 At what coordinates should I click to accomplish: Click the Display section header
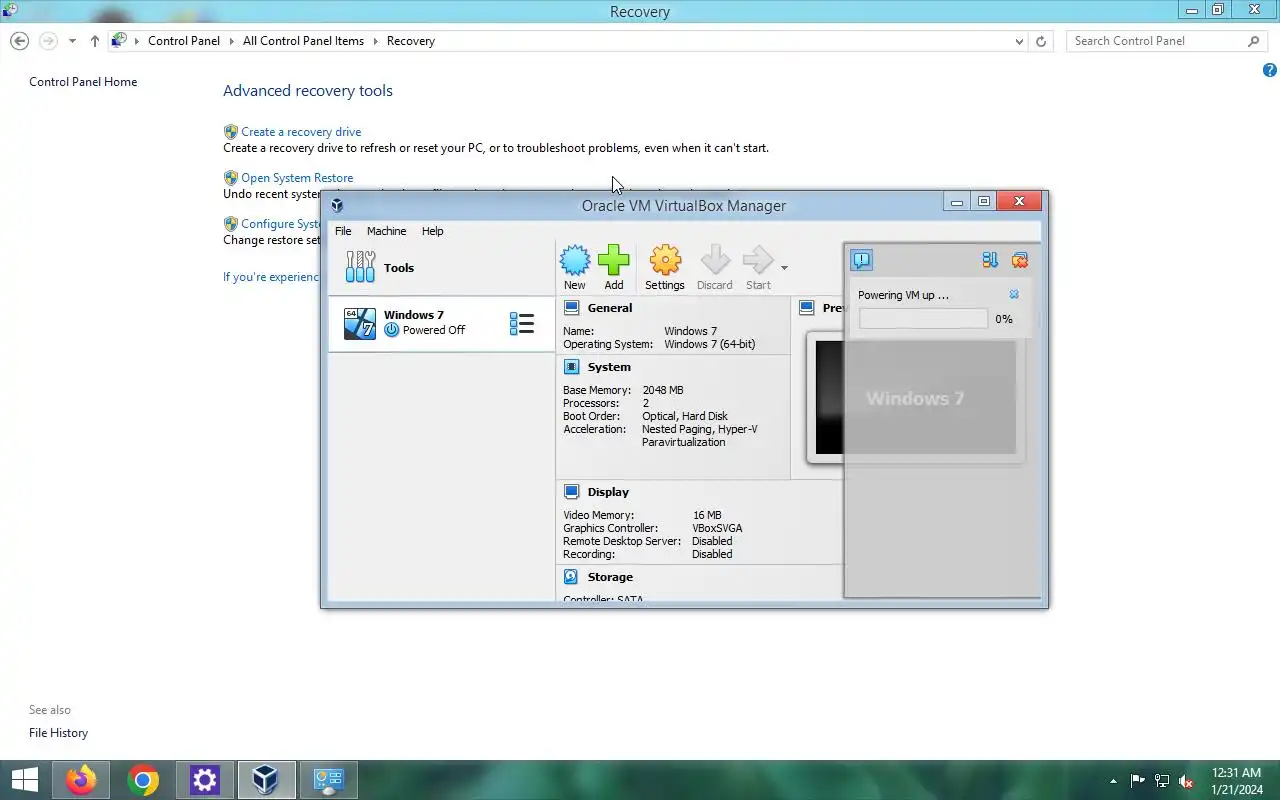click(x=608, y=492)
